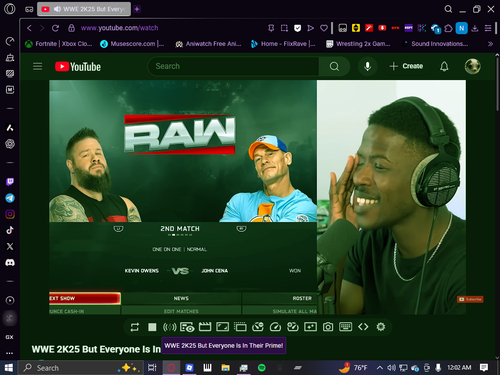
Task: Click the Create button on YouTube
Action: click(x=406, y=66)
